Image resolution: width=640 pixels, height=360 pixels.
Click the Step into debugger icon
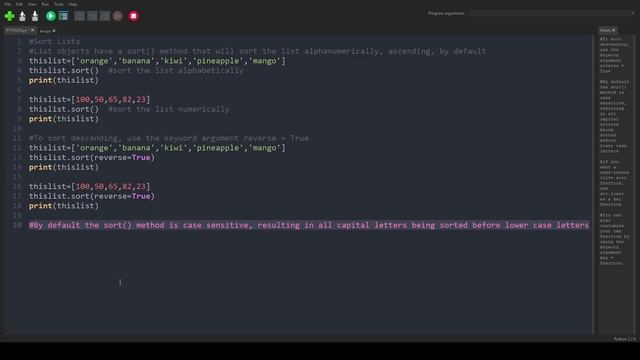(92, 16)
